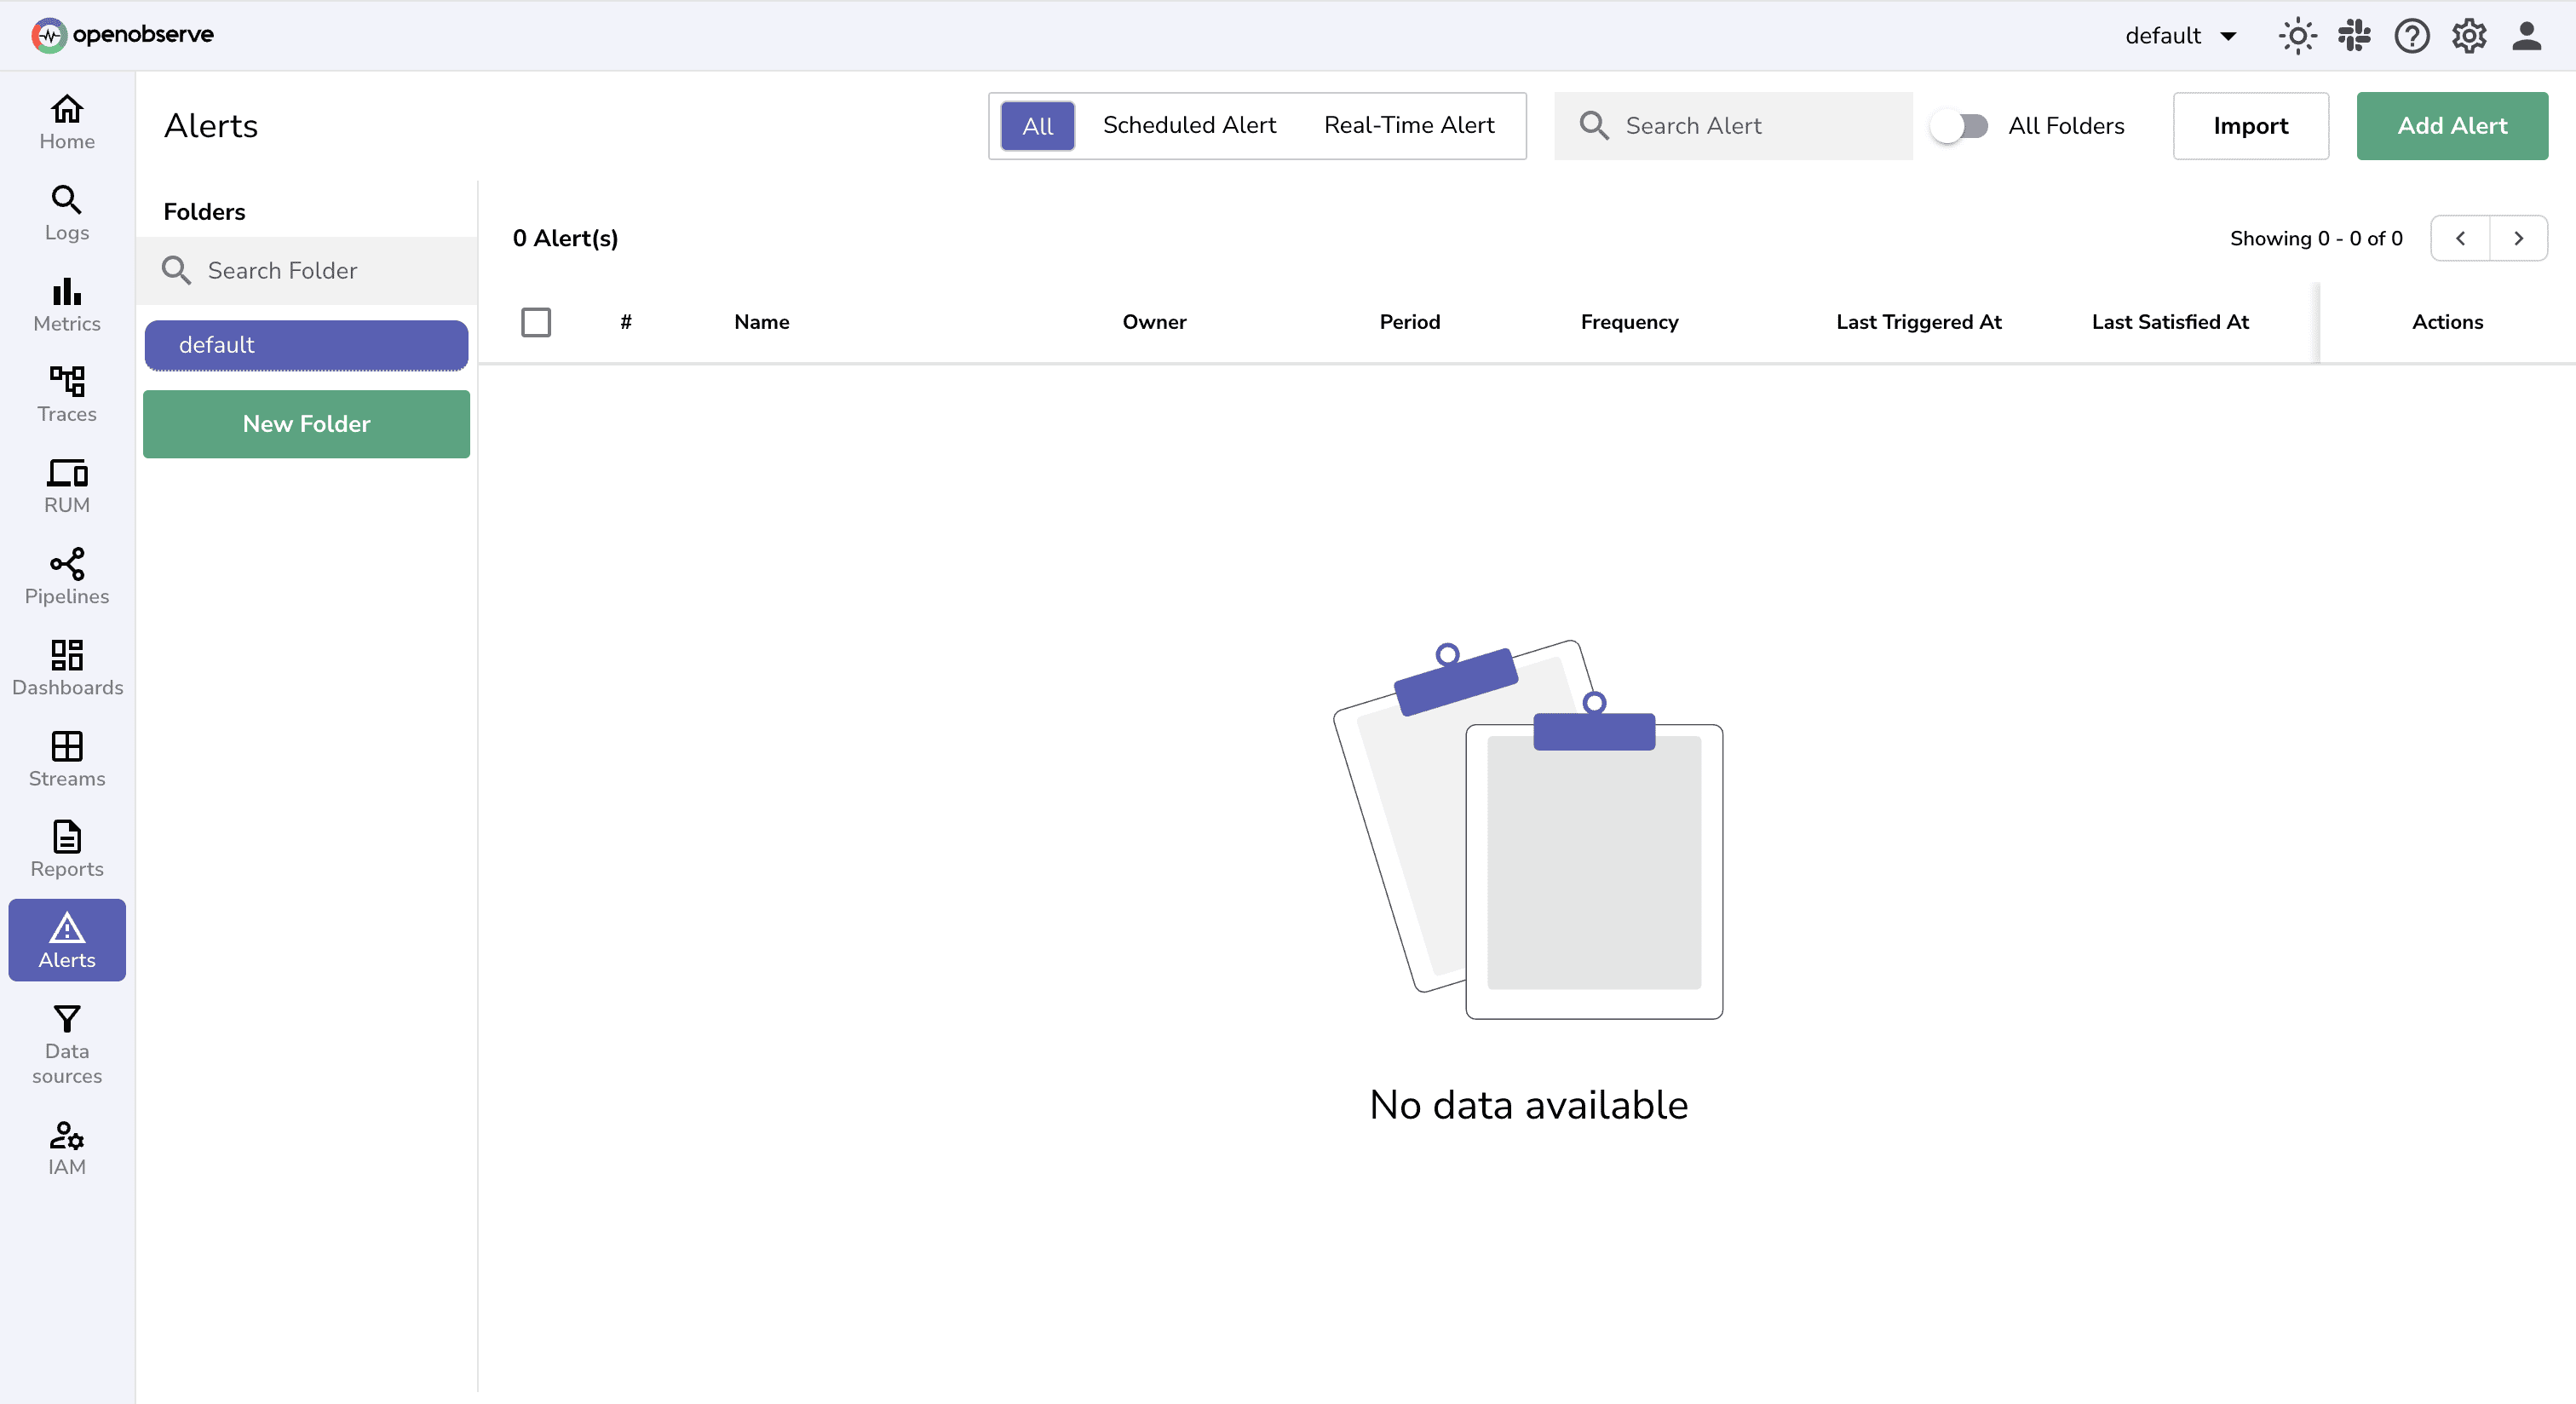Select the Metrics section
Image resolution: width=2576 pixels, height=1404 pixels.
[x=66, y=305]
